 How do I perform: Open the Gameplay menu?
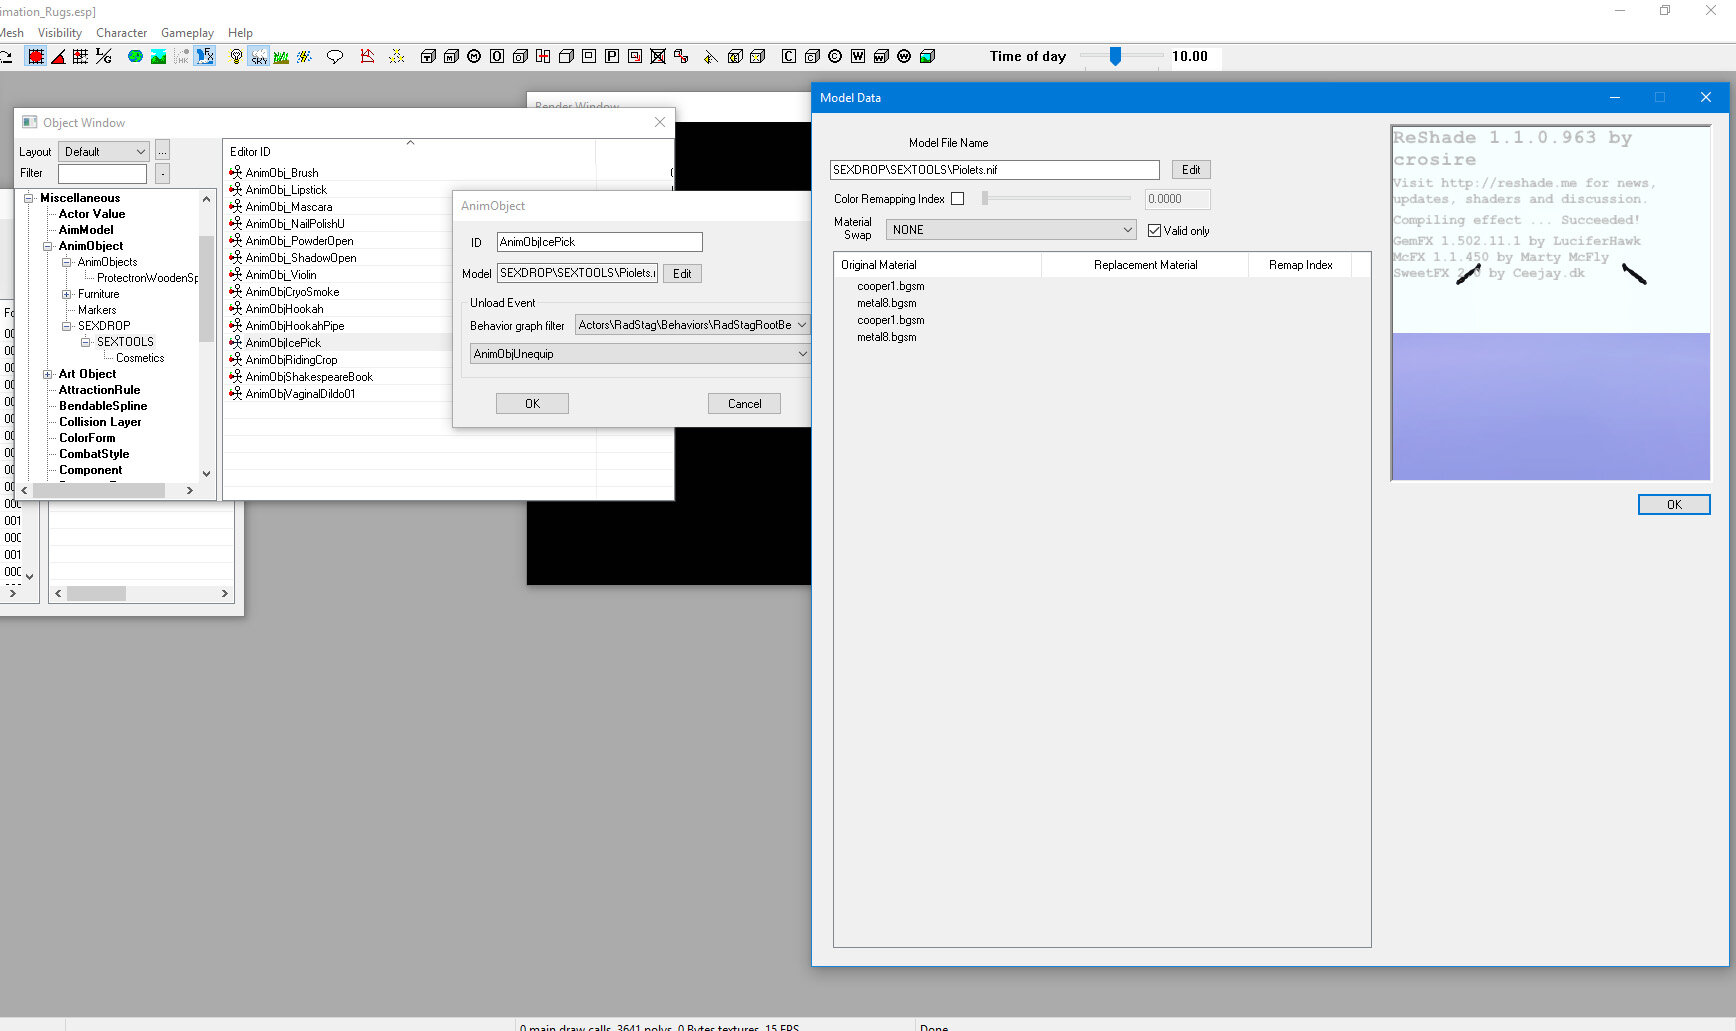point(187,33)
